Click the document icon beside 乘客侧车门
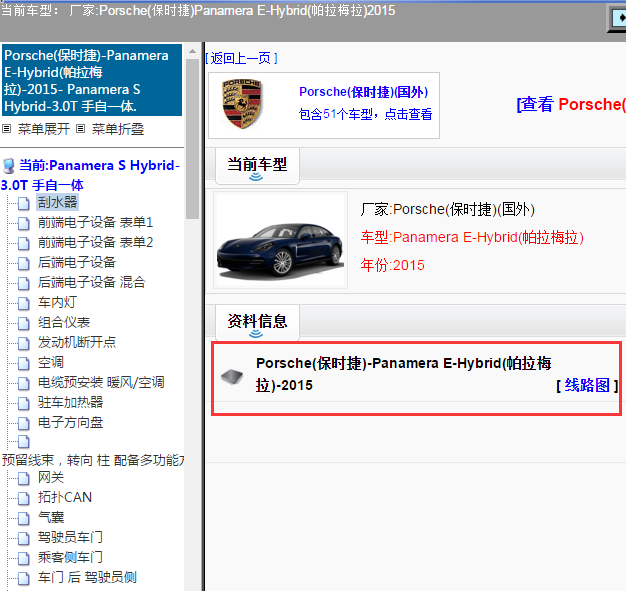This screenshot has height=591, width=626. point(24,558)
